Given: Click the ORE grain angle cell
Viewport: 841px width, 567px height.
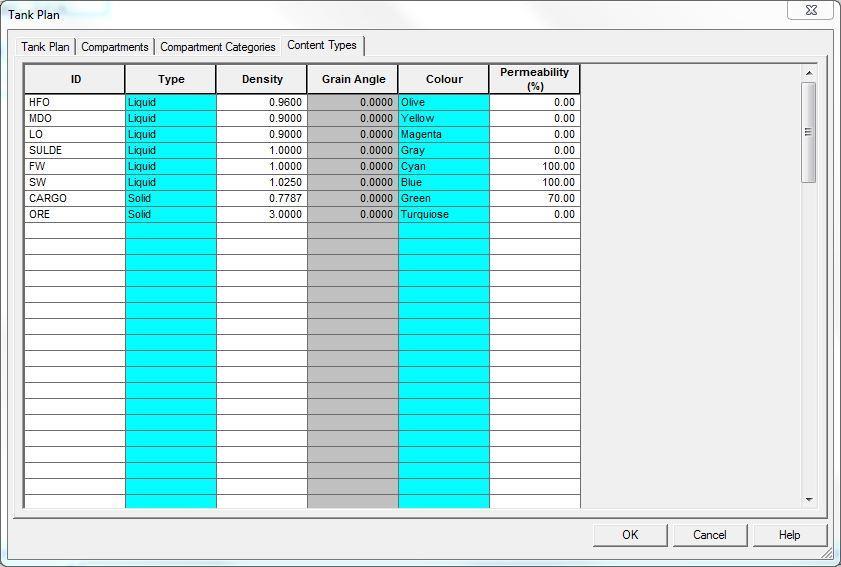Looking at the screenshot, I should point(353,215).
